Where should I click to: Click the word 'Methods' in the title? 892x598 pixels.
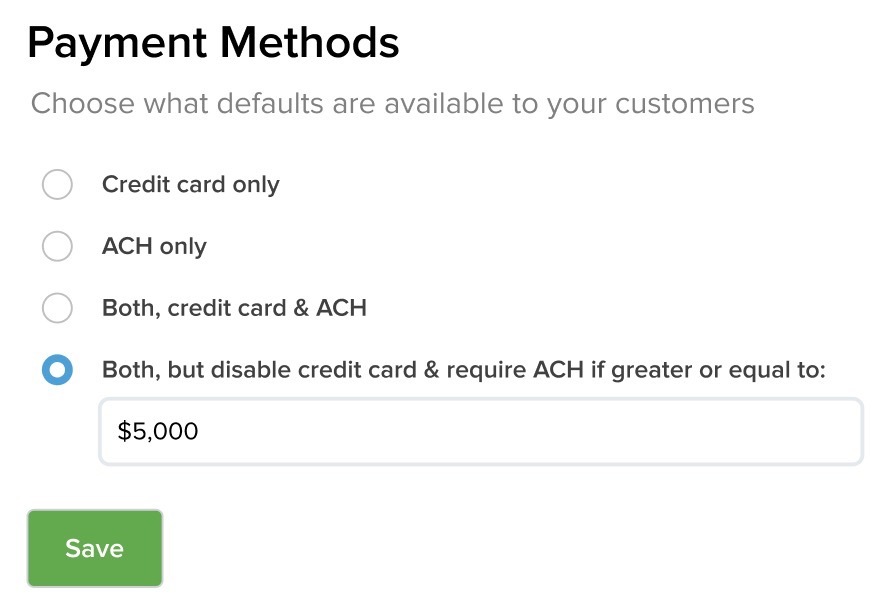tap(310, 42)
